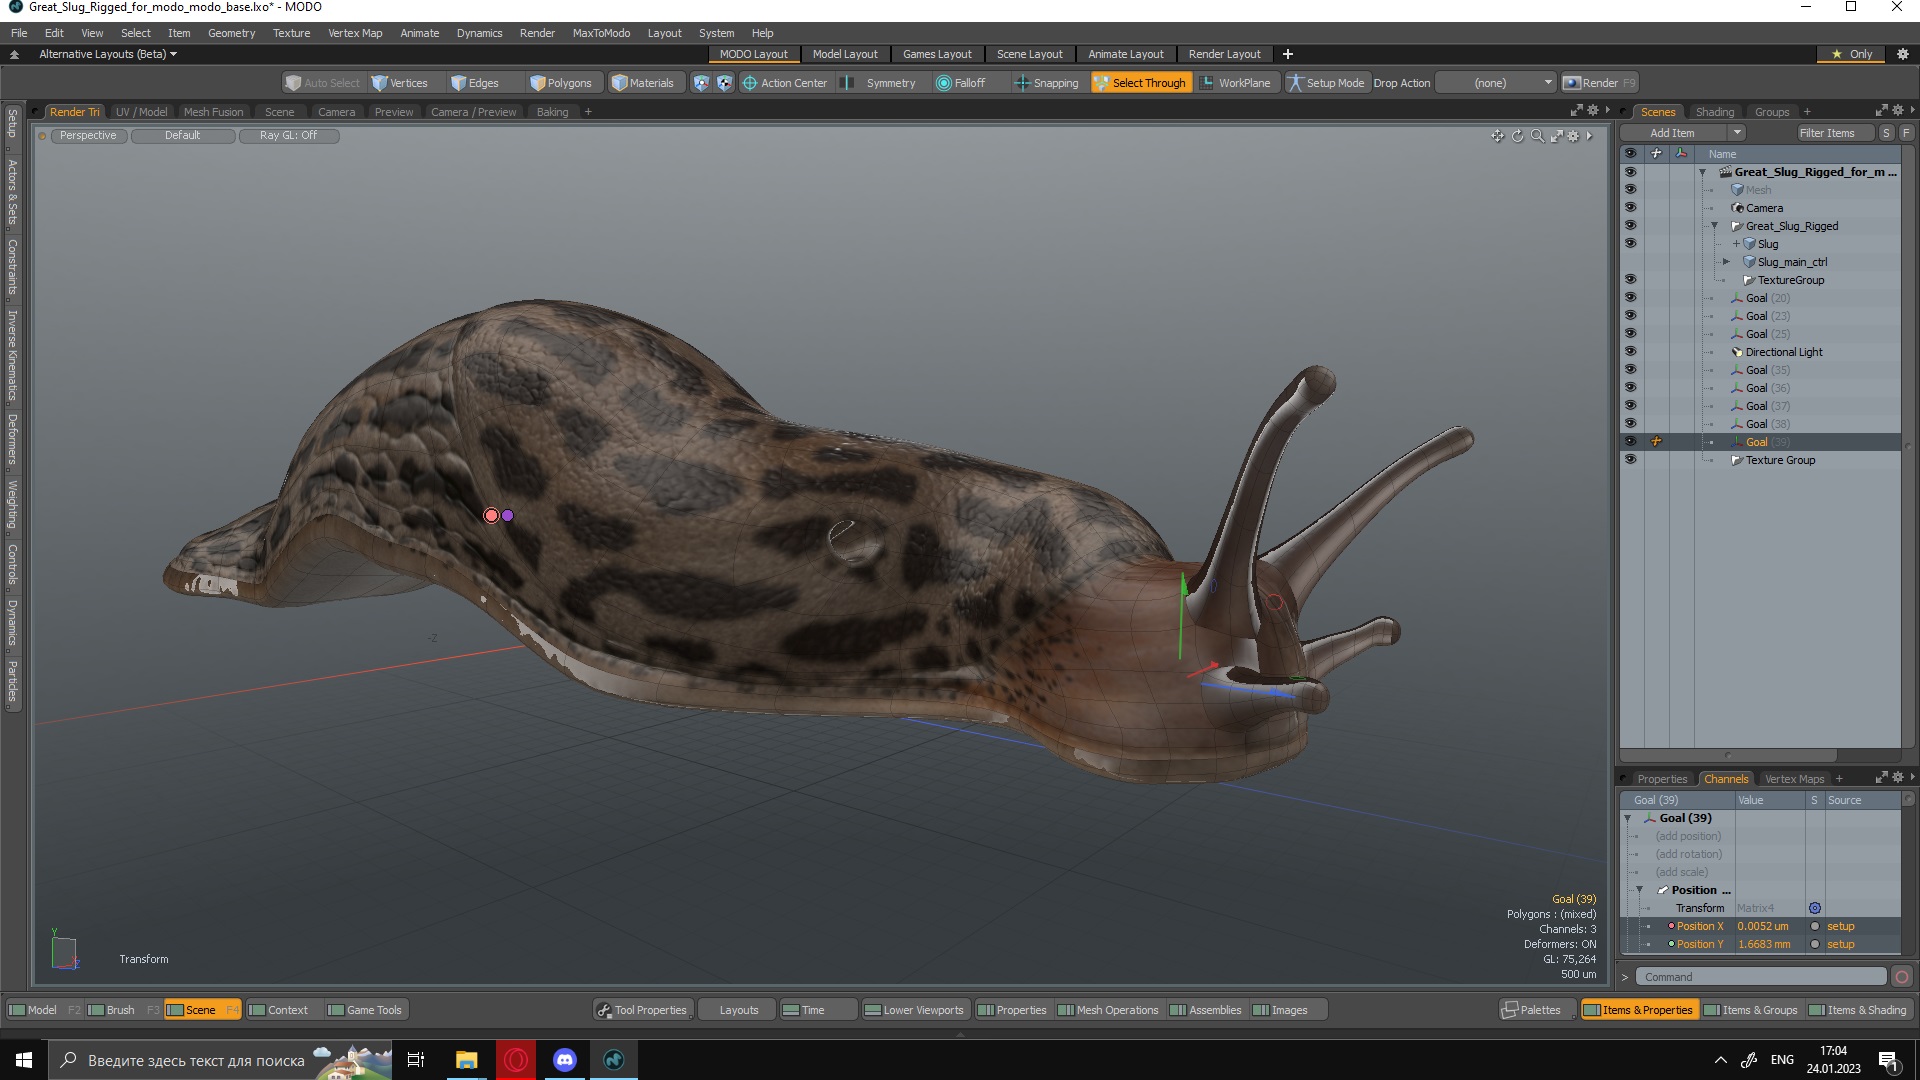
Task: Click the 3D viewport maximize arrows icon
Action: 1556,136
